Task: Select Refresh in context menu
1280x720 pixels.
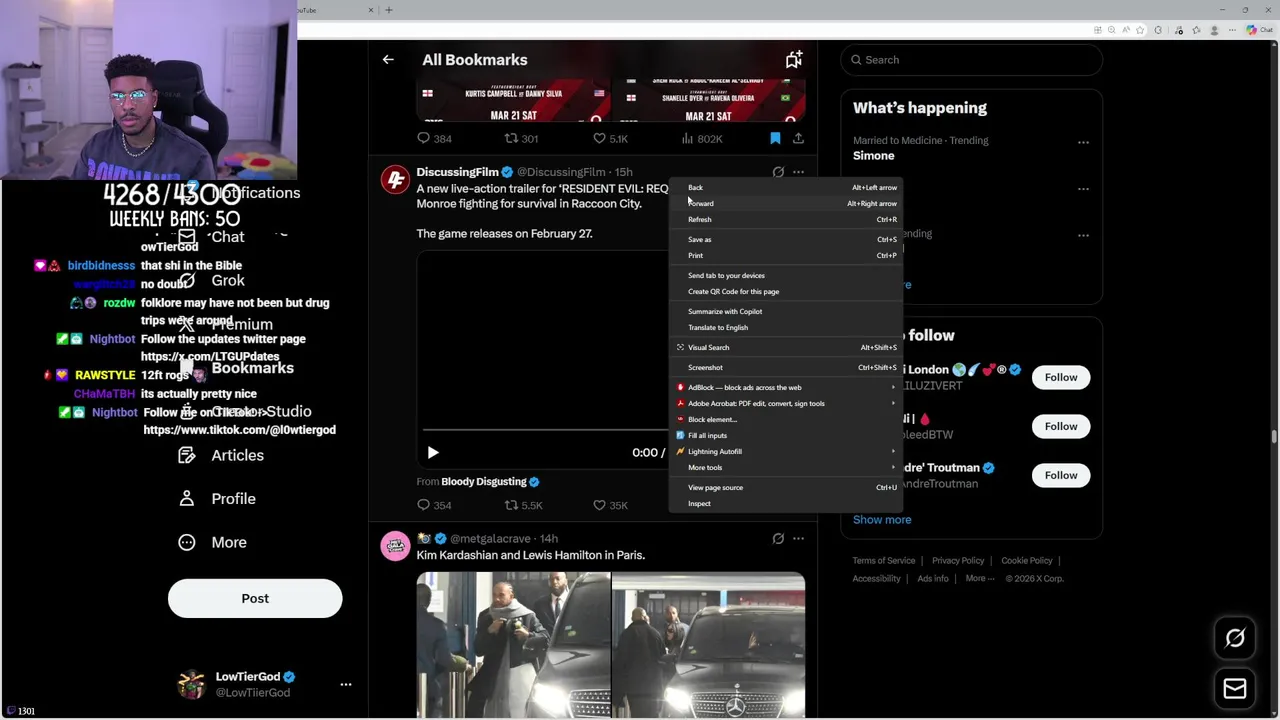Action: pyautogui.click(x=785, y=219)
